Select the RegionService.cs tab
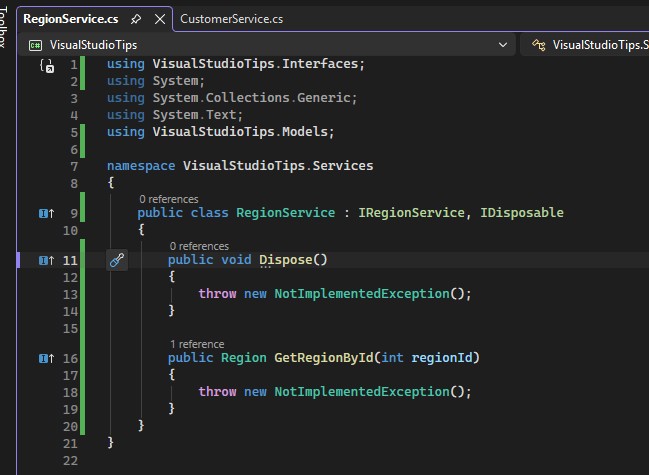This screenshot has height=475, width=649. coord(71,19)
